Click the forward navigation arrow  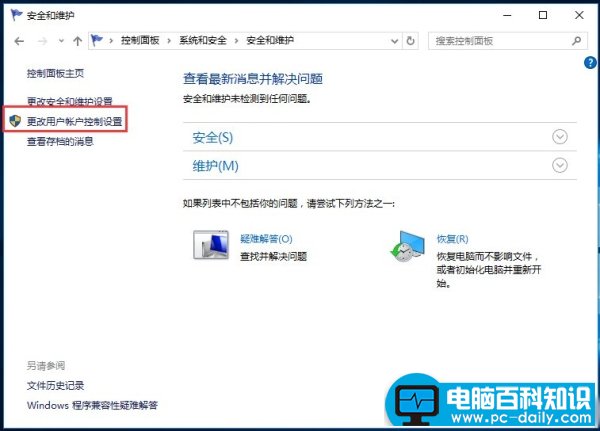42,41
